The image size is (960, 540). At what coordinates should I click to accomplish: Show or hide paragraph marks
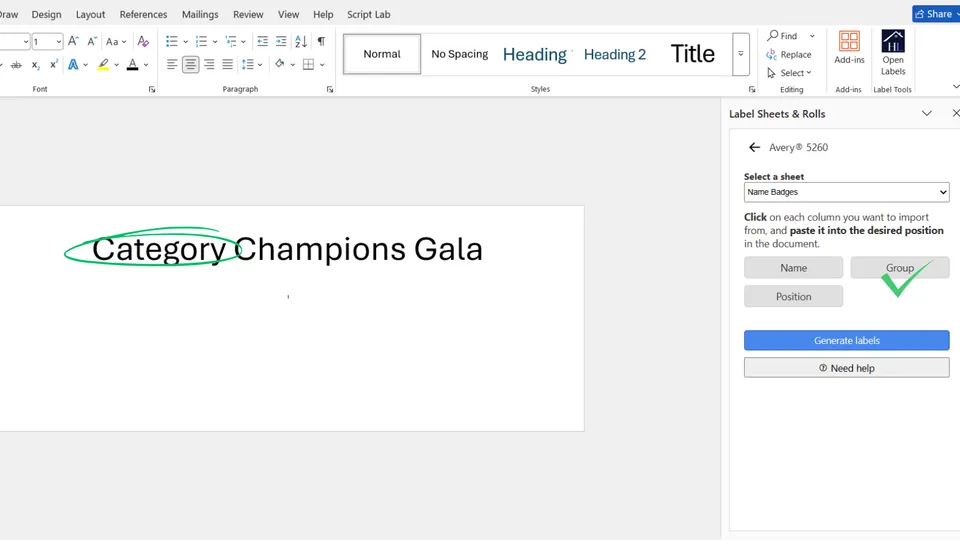tap(321, 41)
